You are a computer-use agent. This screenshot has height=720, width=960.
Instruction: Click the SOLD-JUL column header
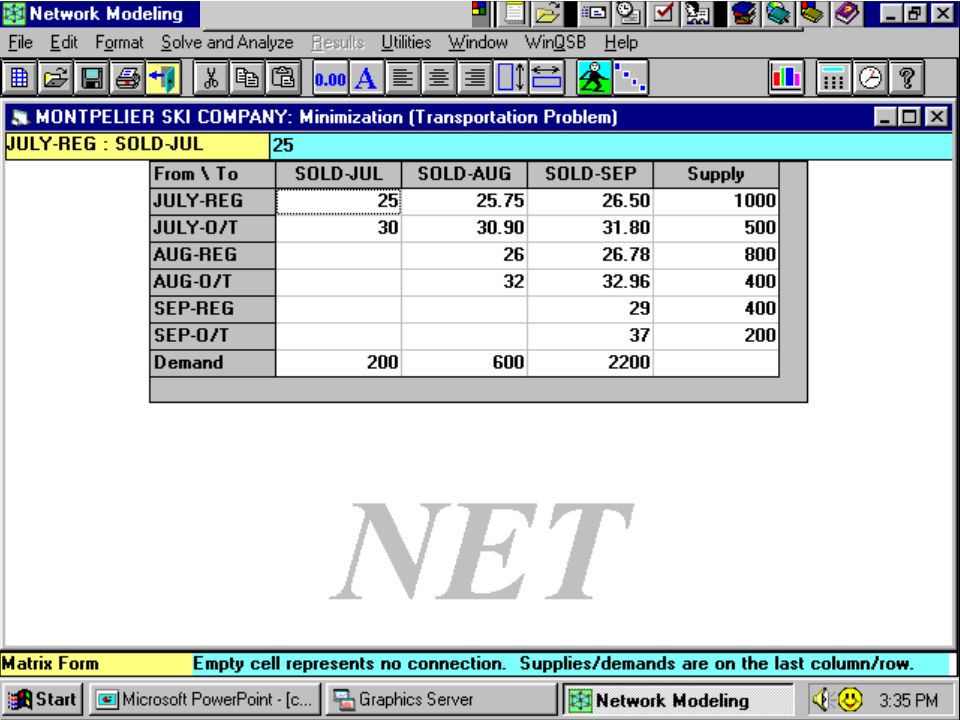[x=339, y=174]
